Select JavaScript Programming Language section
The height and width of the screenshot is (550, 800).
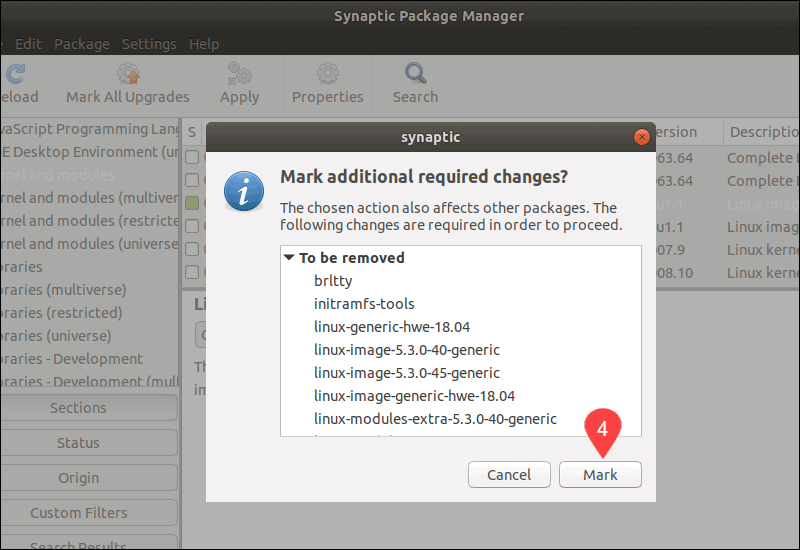(89, 129)
